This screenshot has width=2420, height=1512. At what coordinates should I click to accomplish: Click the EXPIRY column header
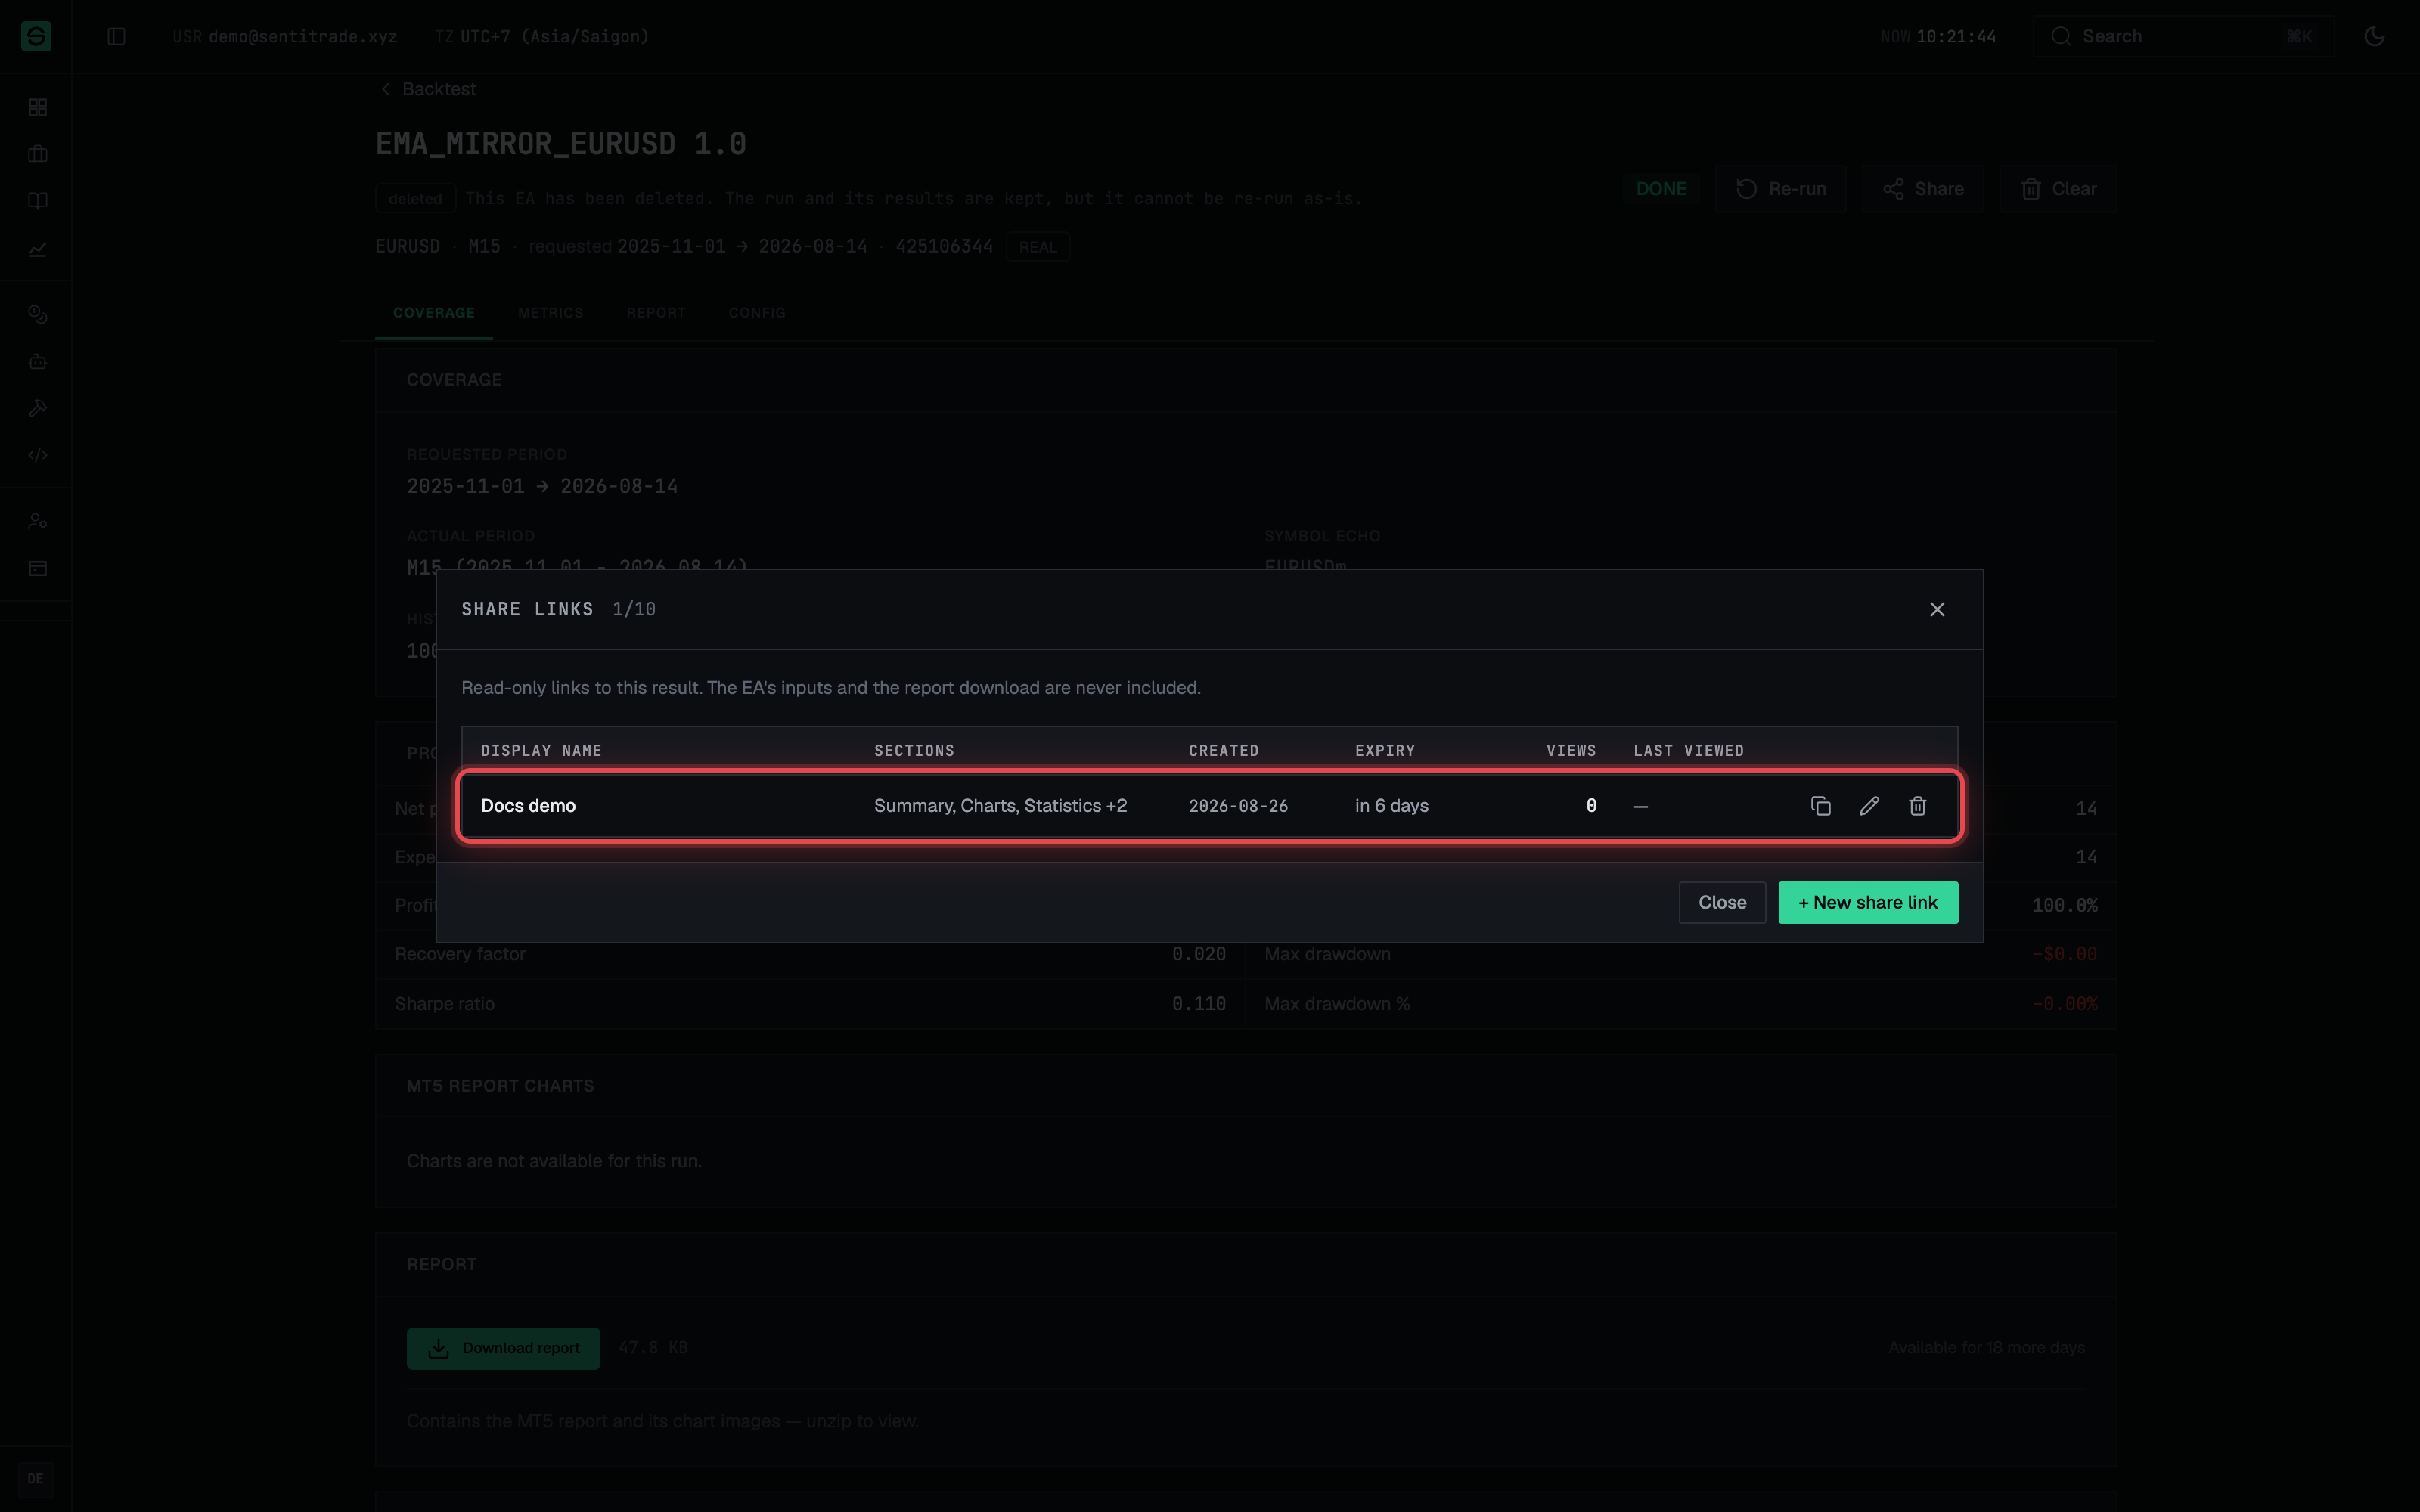pyautogui.click(x=1385, y=751)
